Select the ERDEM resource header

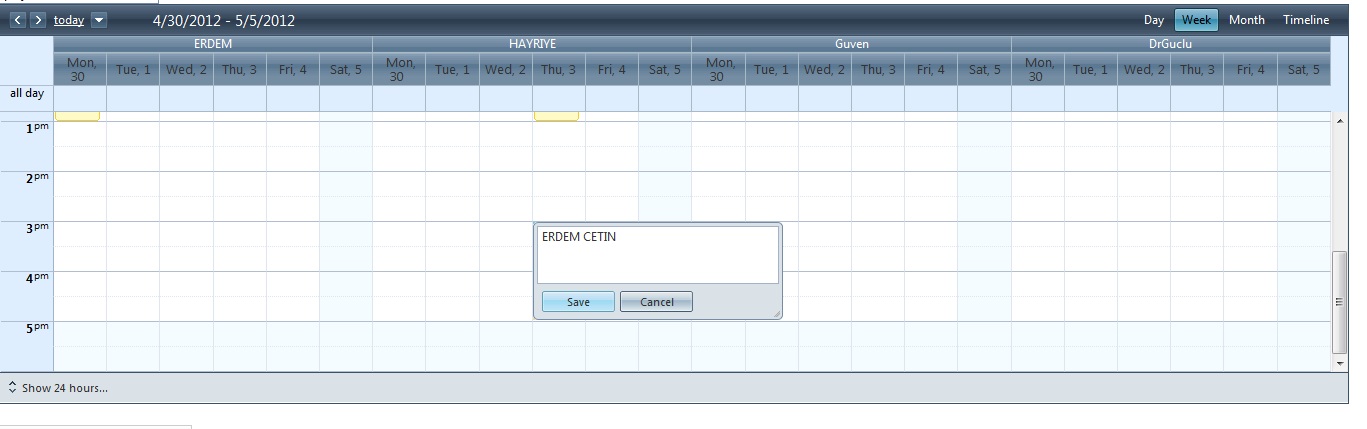(212, 44)
